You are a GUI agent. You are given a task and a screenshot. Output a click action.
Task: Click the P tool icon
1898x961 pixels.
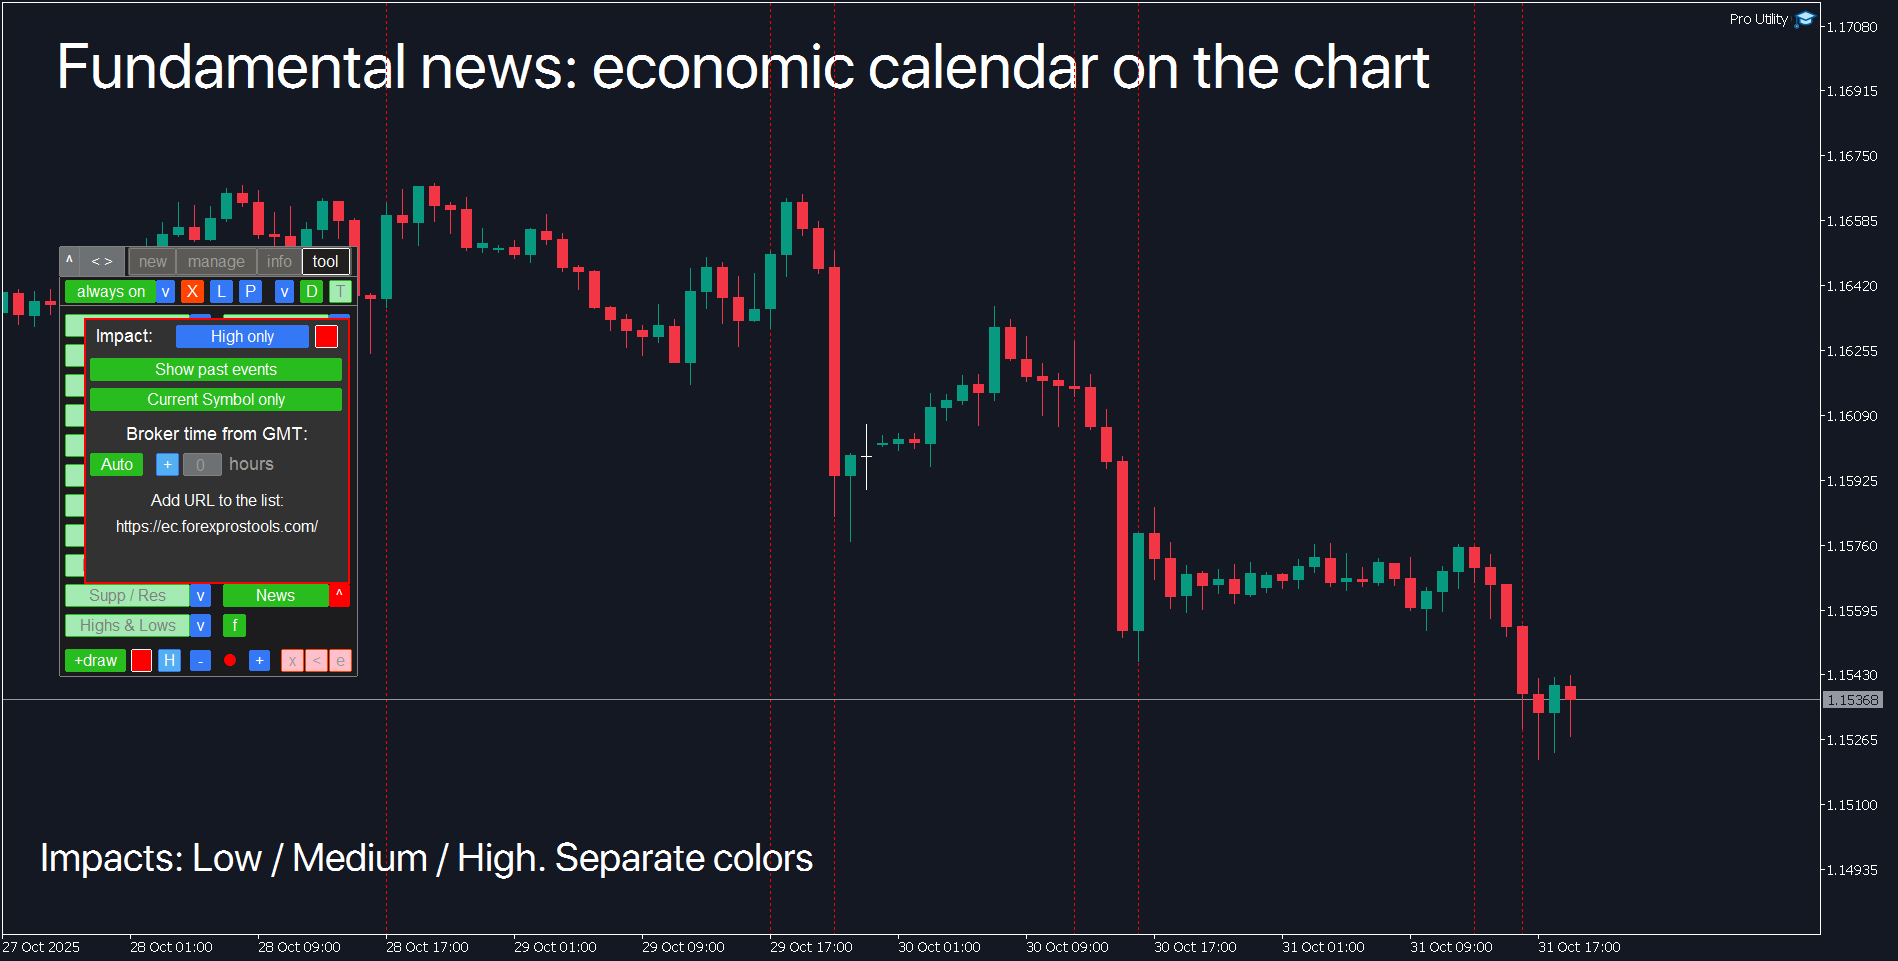[249, 291]
